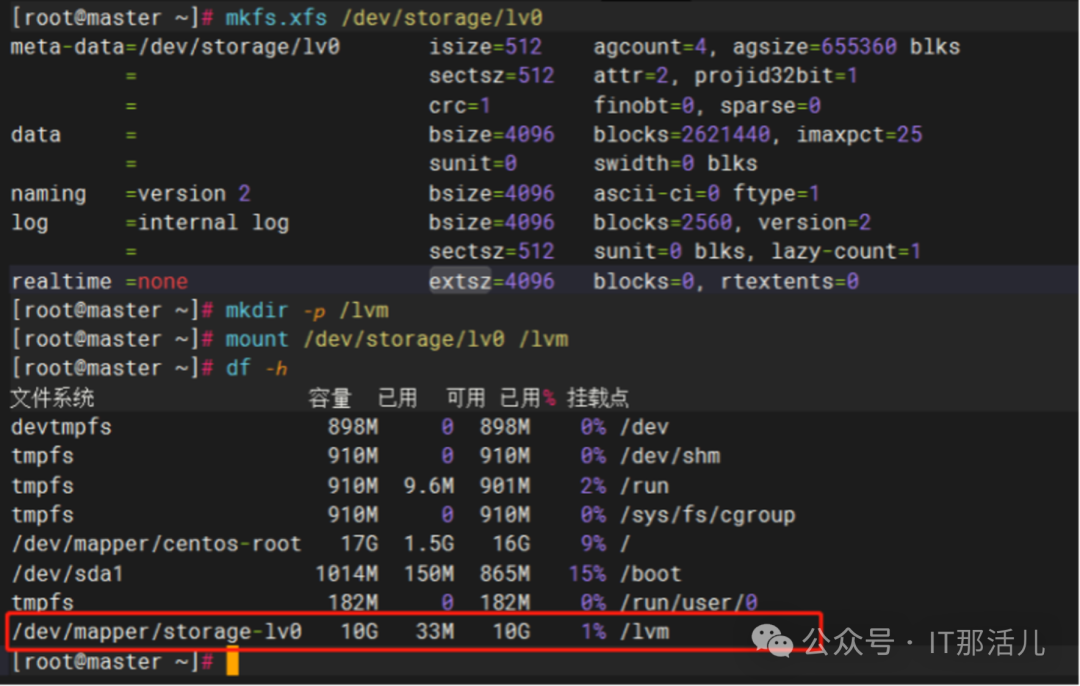Click 文件系统 column header

[52, 398]
